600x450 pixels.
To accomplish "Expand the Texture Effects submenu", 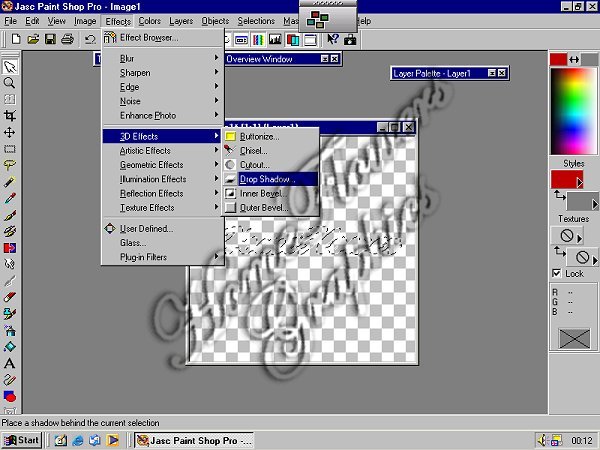I will pos(163,207).
